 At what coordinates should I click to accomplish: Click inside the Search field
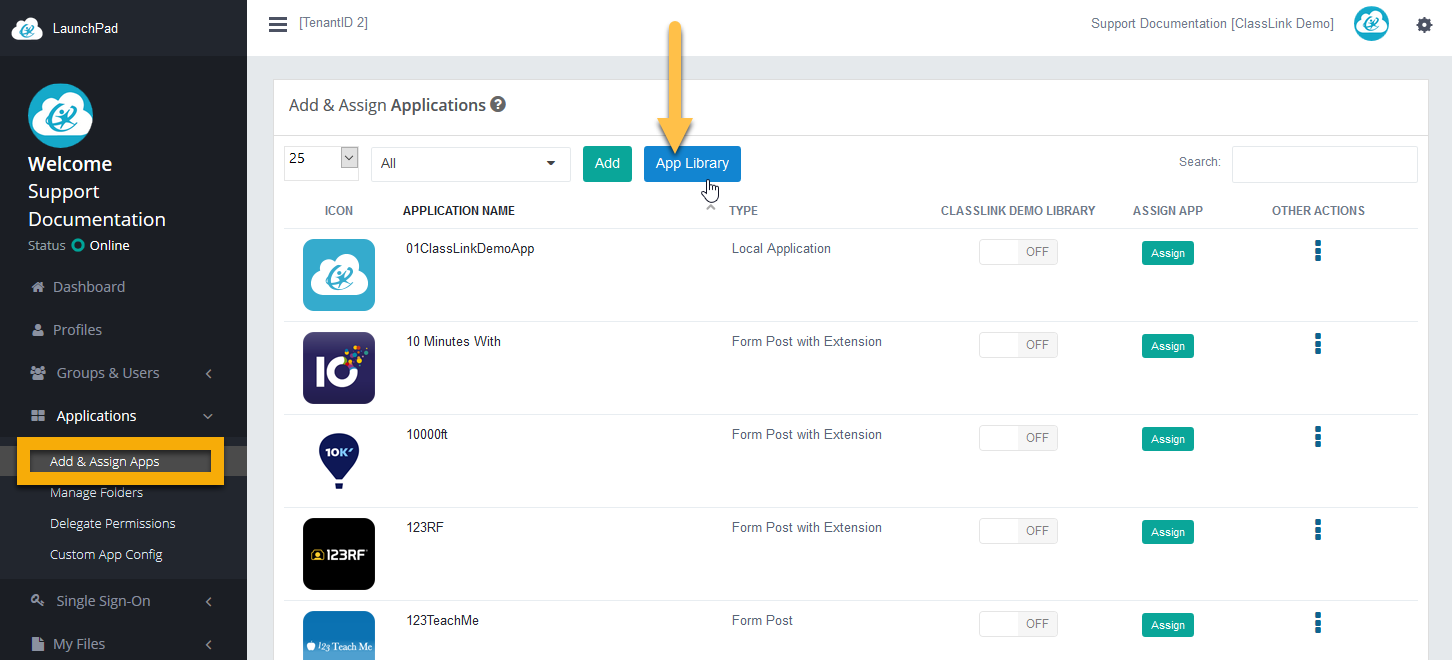coord(1324,163)
